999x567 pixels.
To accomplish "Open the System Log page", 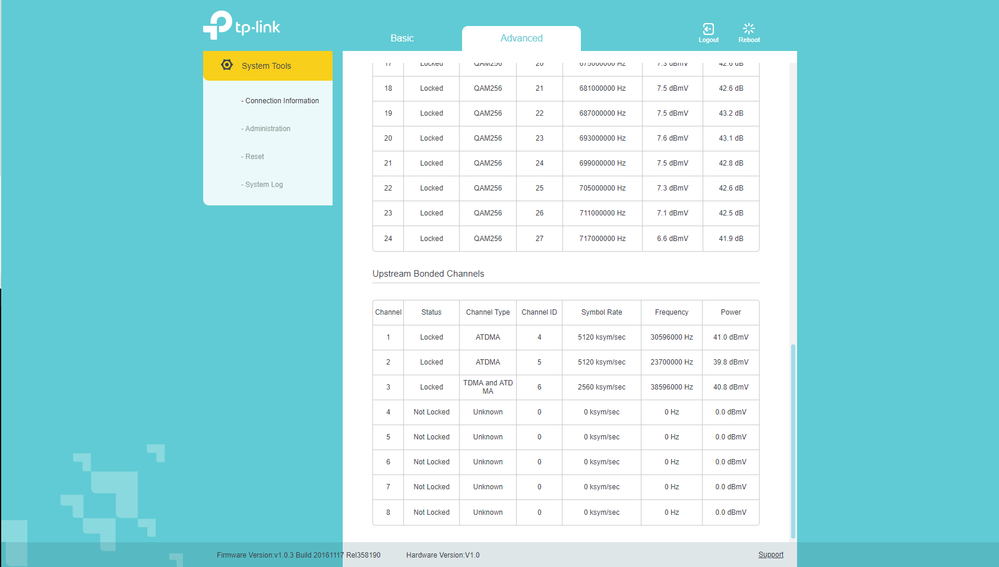I will coord(264,185).
